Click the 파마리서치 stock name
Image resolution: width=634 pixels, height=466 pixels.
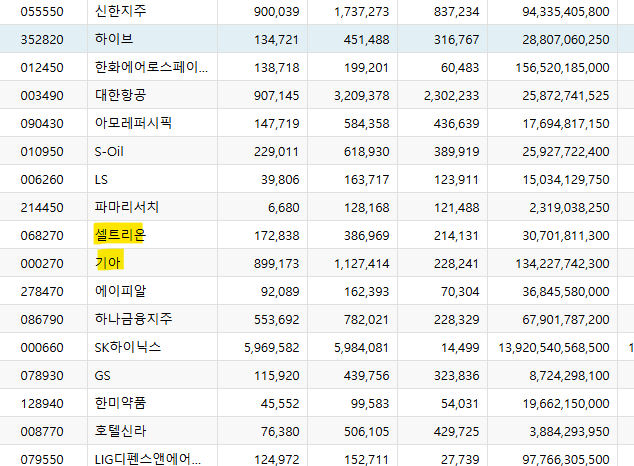tap(127, 207)
